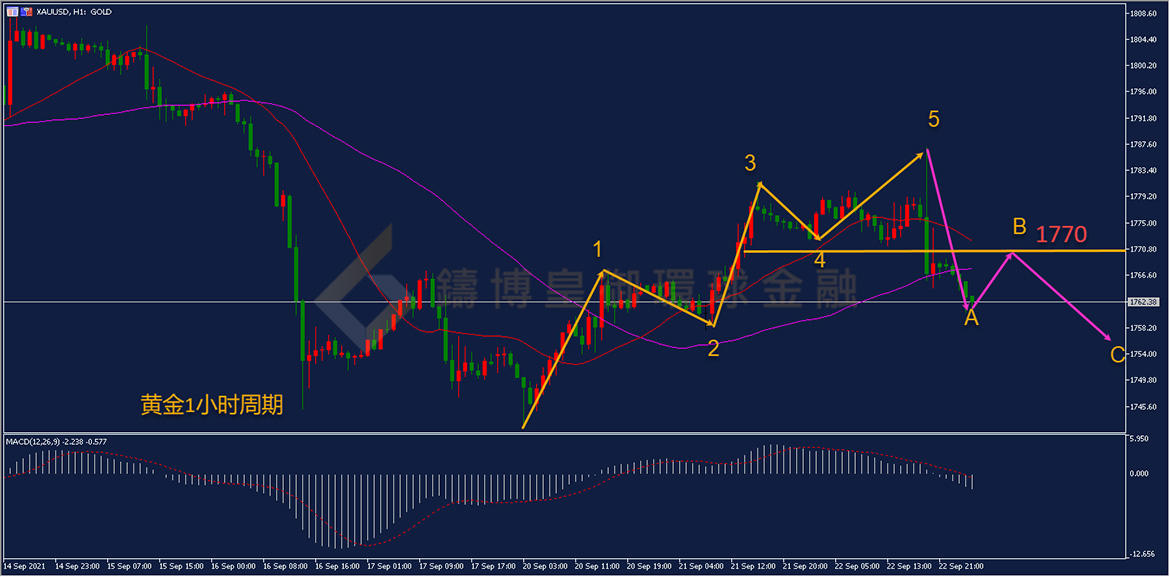Screen dimensions: 1170x577
Task: Click the XAUUSD, H1: GOLD chart title
Action: click(73, 11)
